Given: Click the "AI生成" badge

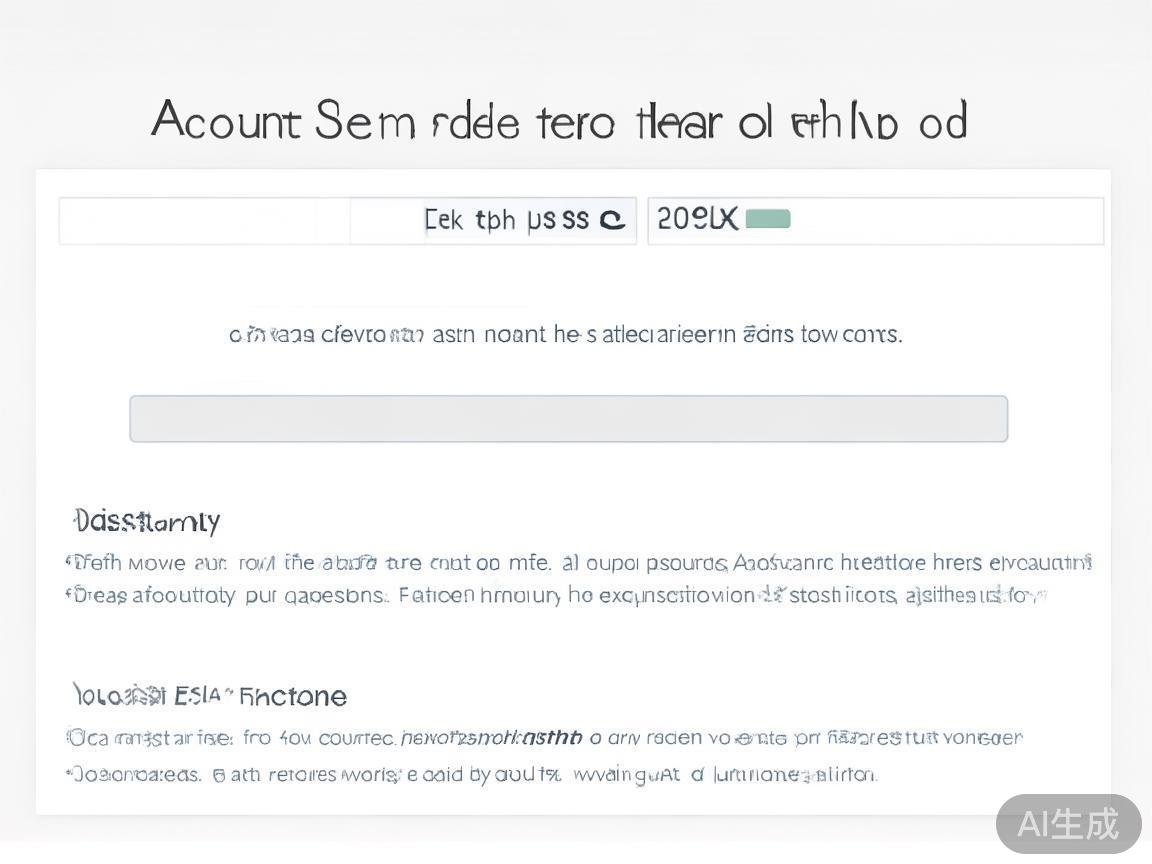Looking at the screenshot, I should (x=1068, y=824).
